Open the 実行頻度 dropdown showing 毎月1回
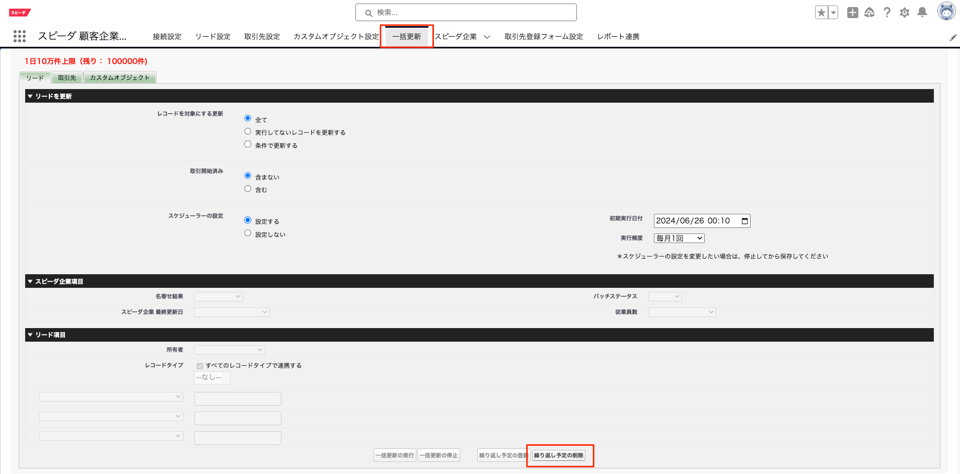 pyautogui.click(x=679, y=238)
